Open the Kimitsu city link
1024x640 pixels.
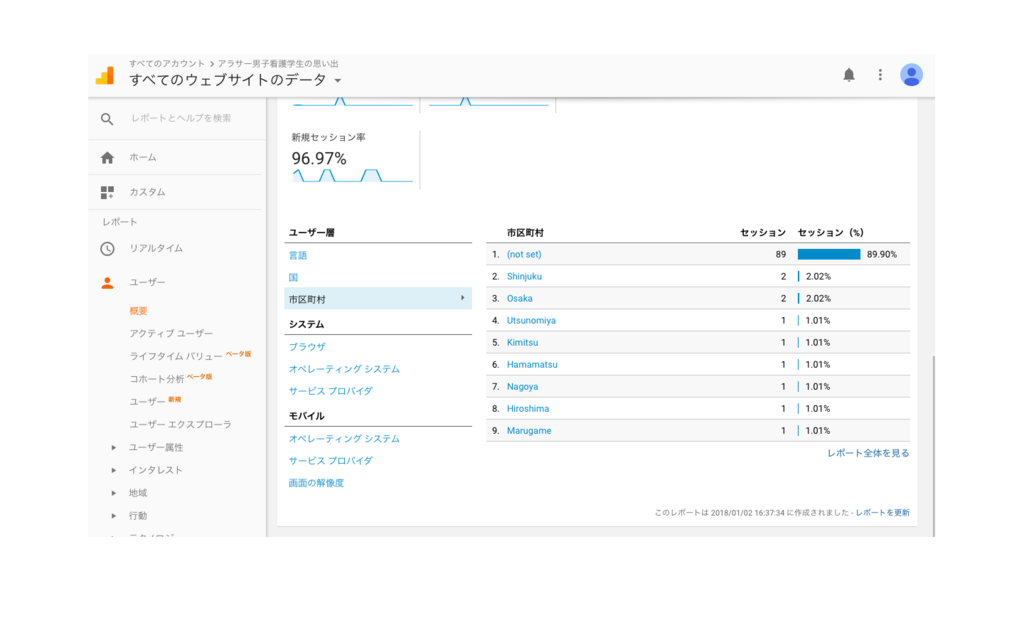coord(522,342)
